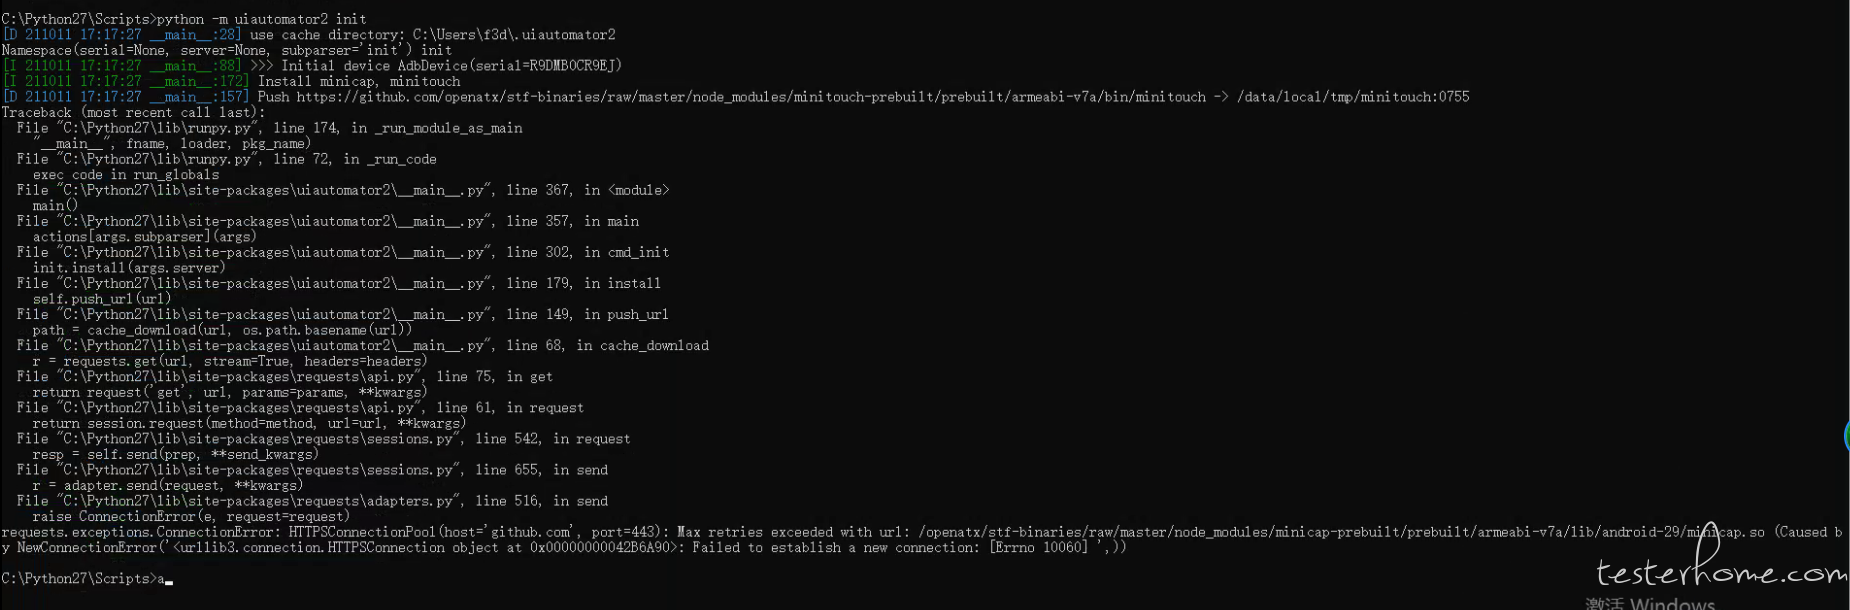This screenshot has height=610, width=1850.
Task: Click the cache directory path C:\Users\f3d\.uiautomator2
Action: (514, 35)
